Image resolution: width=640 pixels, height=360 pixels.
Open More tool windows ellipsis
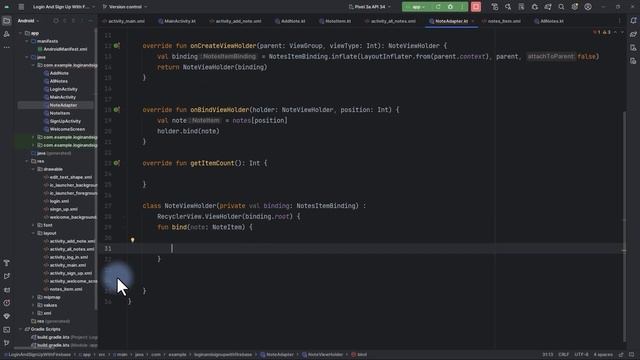coord(7,47)
